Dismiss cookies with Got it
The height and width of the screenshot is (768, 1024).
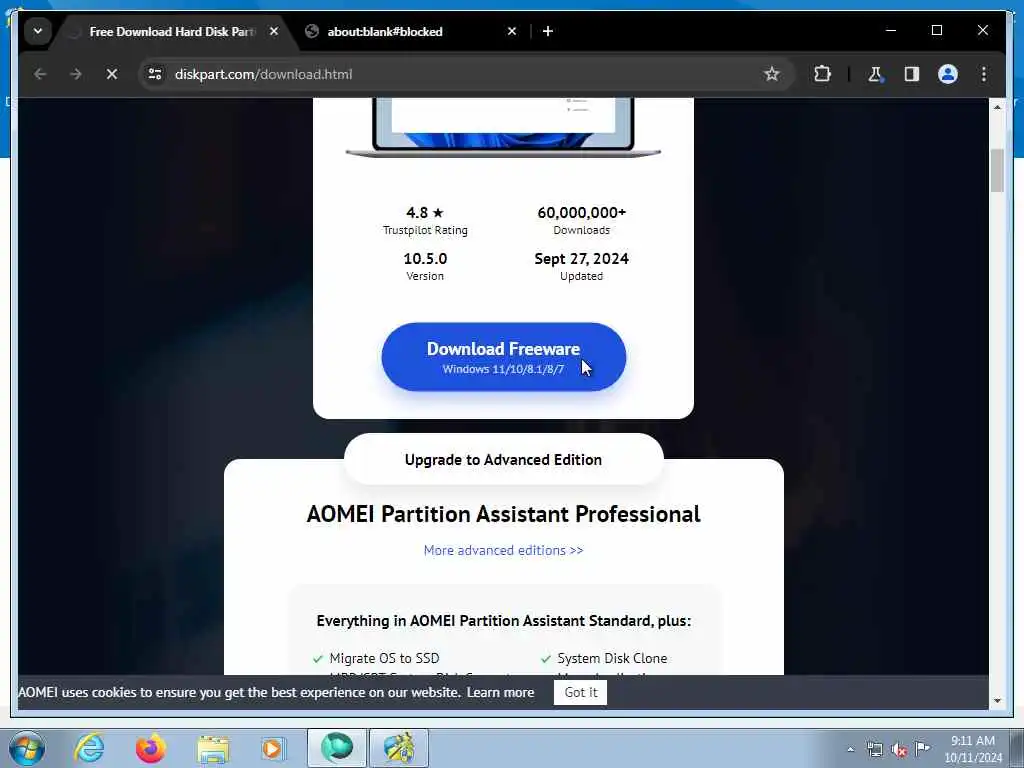[x=581, y=692]
